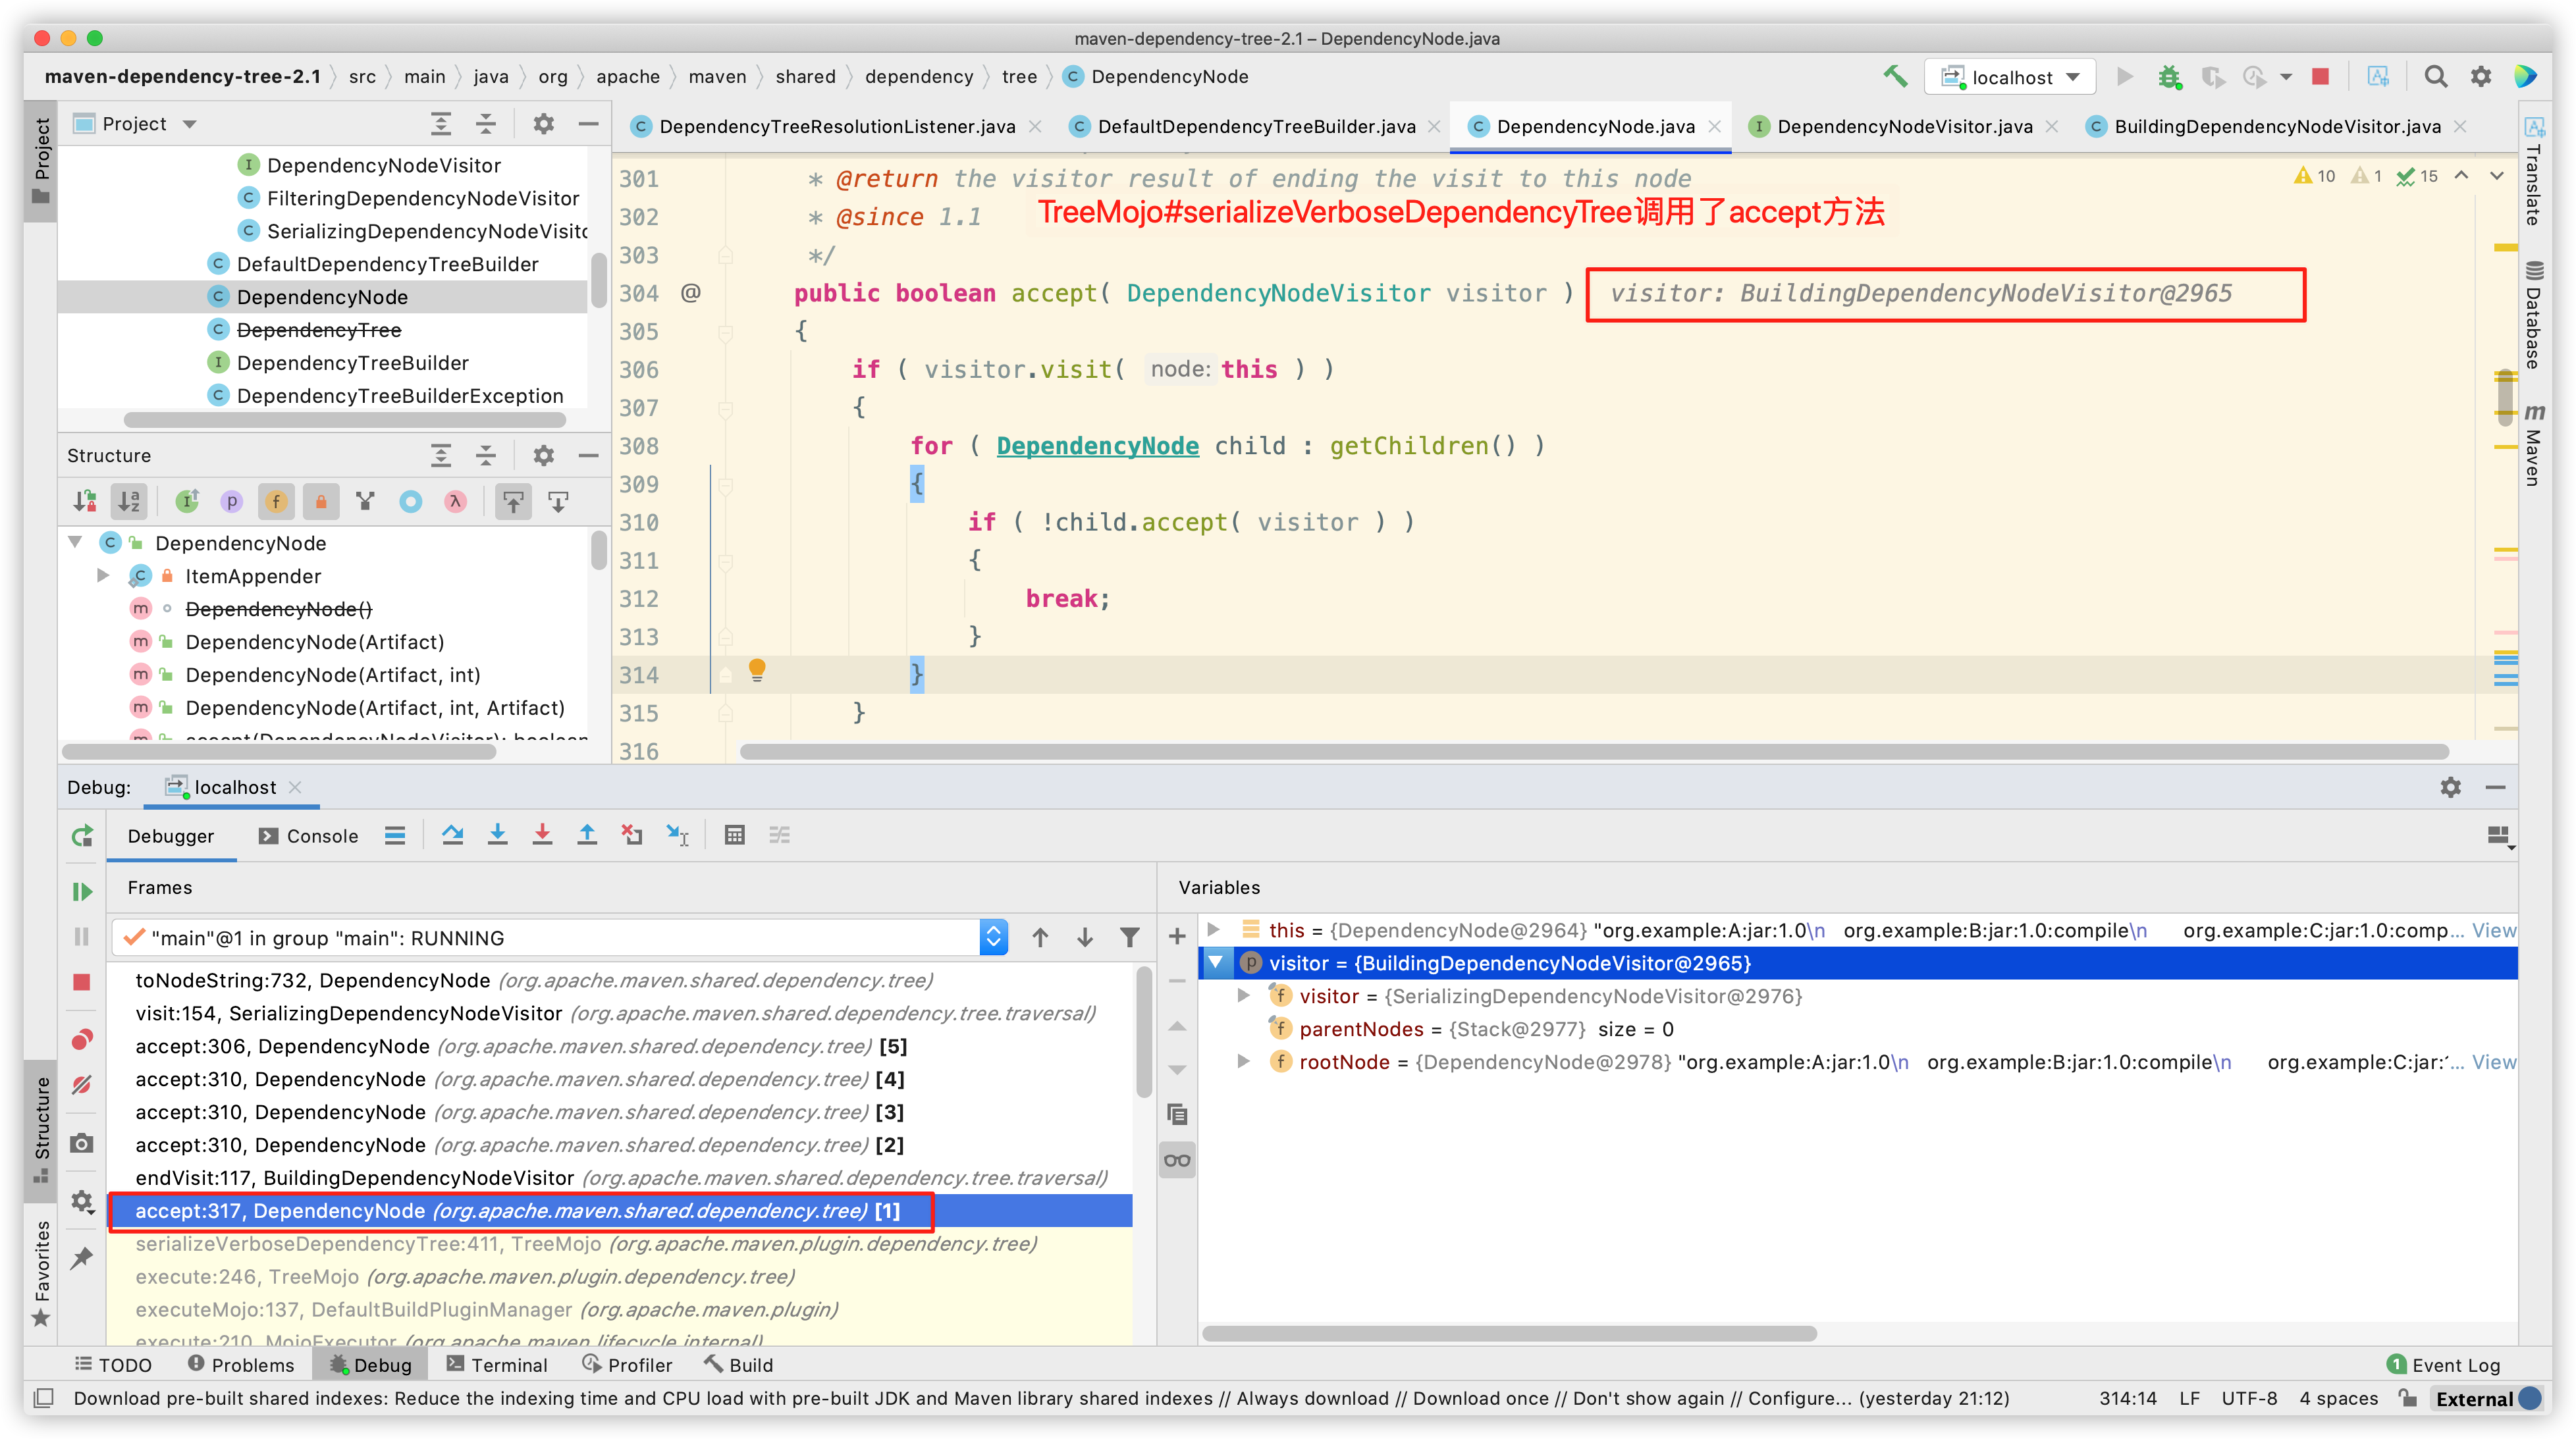Click View link for 'this' variable
This screenshot has height=1439, width=2576.
tap(2494, 930)
